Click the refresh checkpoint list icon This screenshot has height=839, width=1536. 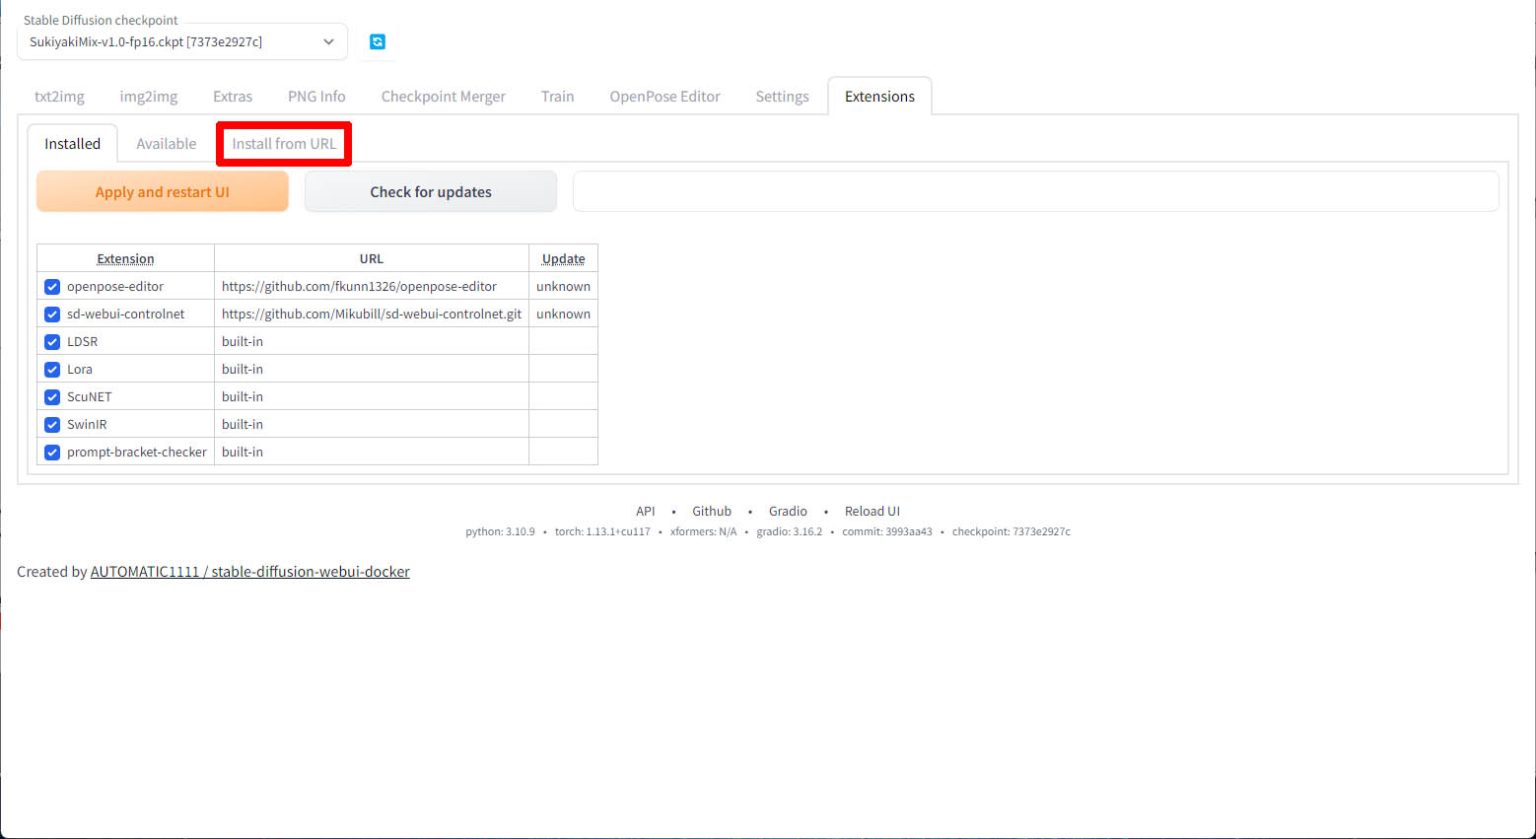377,42
